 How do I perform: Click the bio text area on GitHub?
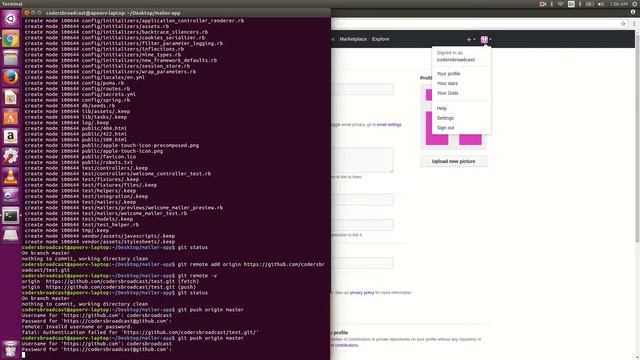pos(362,160)
